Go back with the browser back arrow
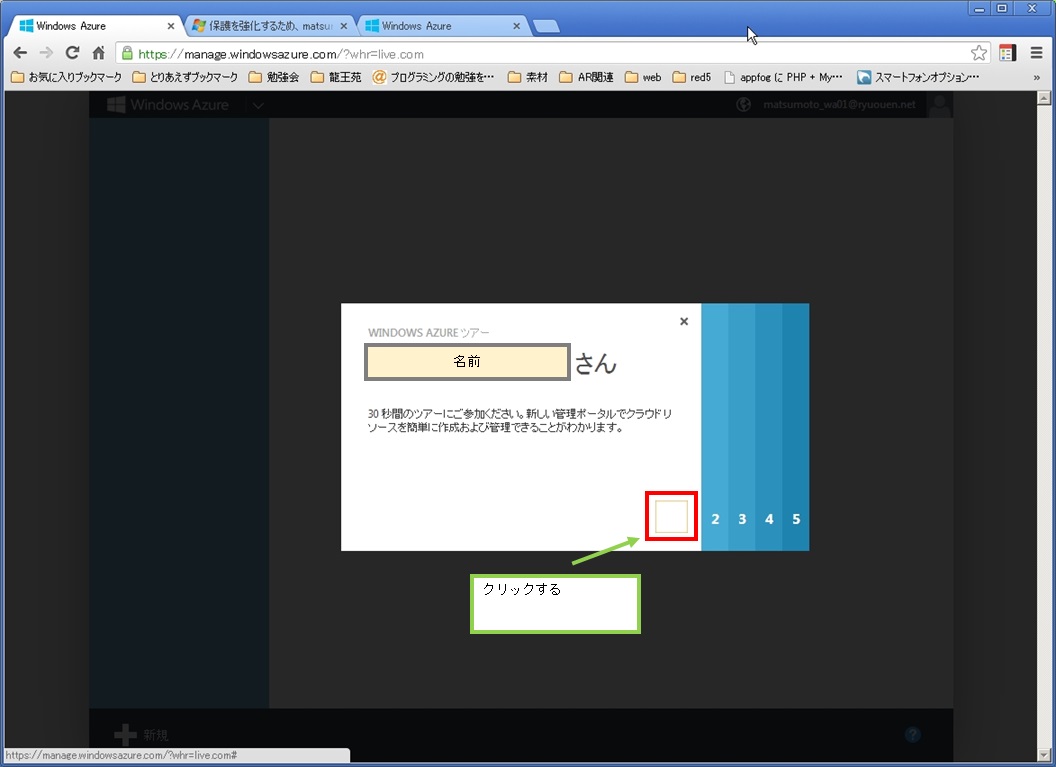Image resolution: width=1056 pixels, height=767 pixels. point(20,53)
